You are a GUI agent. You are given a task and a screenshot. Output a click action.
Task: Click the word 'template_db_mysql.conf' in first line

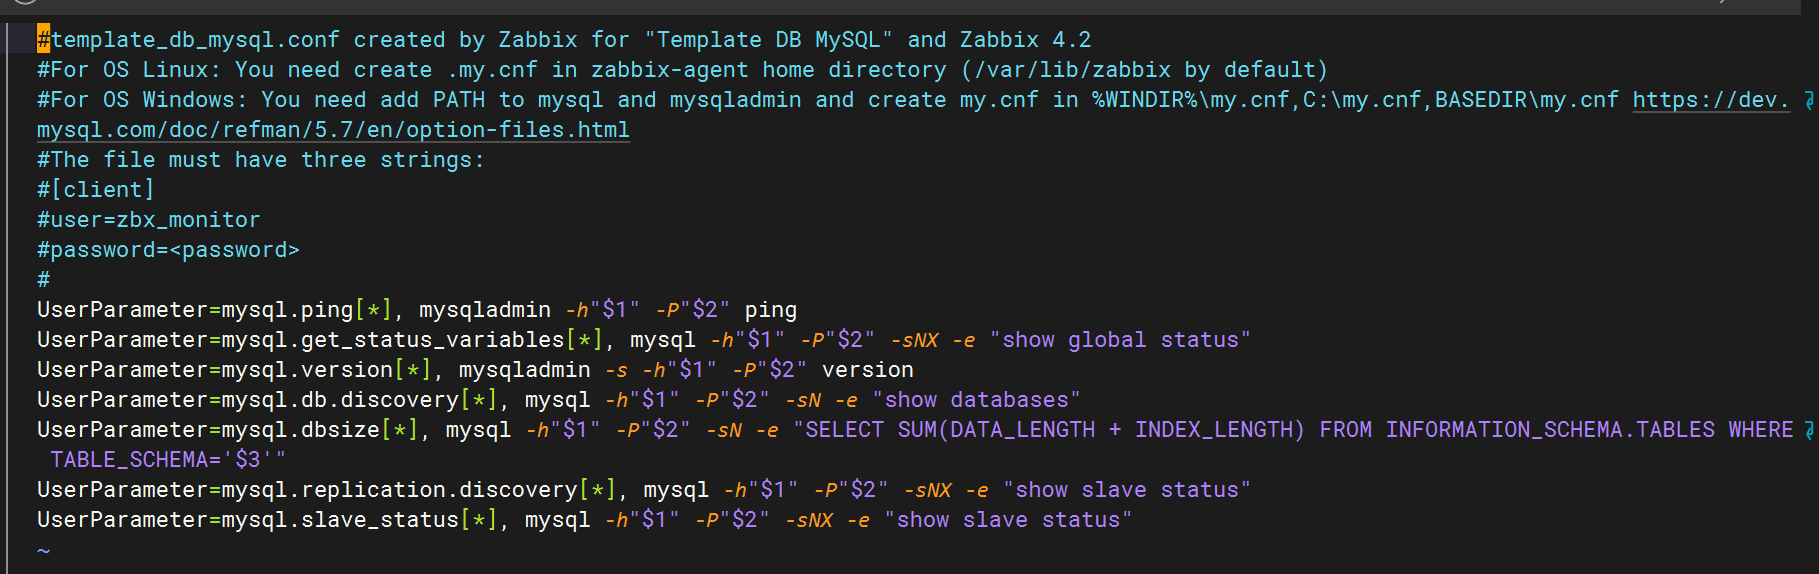(195, 40)
